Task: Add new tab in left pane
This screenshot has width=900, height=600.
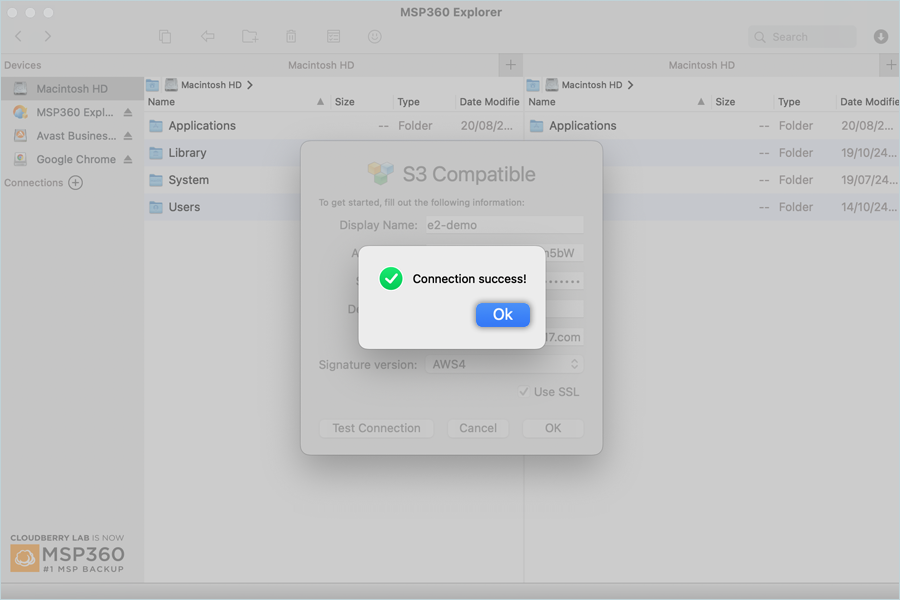Action: click(510, 65)
